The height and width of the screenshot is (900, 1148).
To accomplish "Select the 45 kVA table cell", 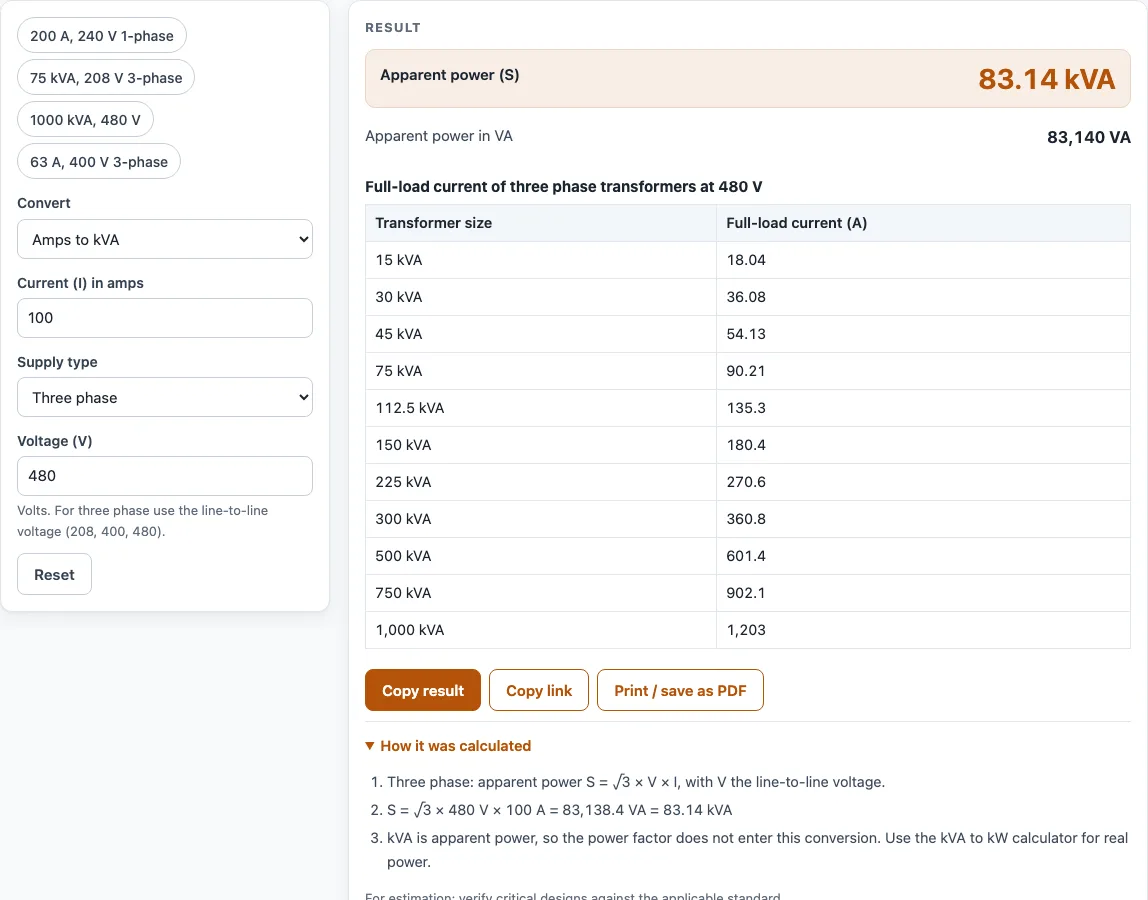I will 541,334.
